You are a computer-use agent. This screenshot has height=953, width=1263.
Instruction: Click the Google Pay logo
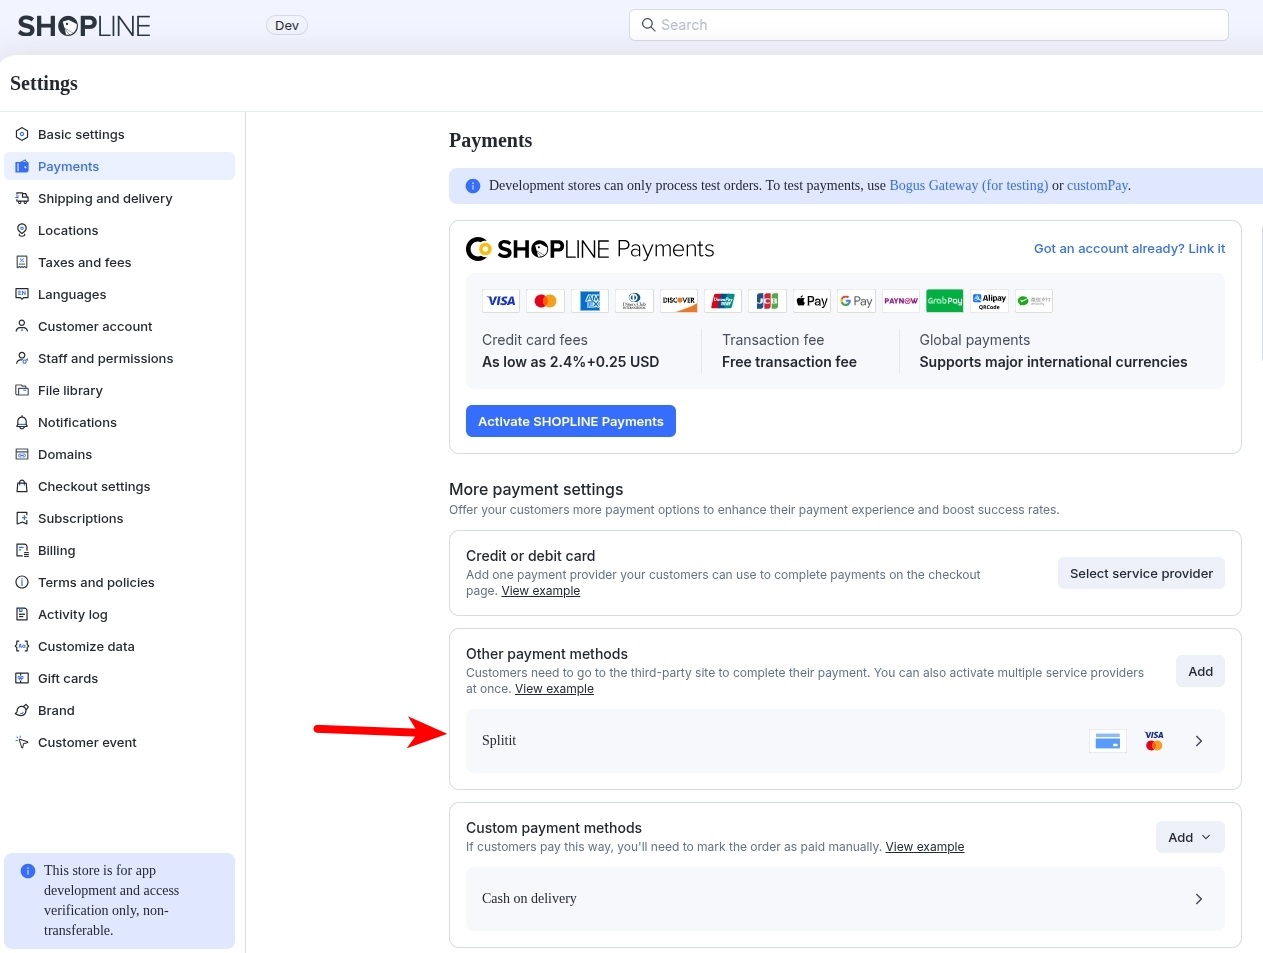856,301
